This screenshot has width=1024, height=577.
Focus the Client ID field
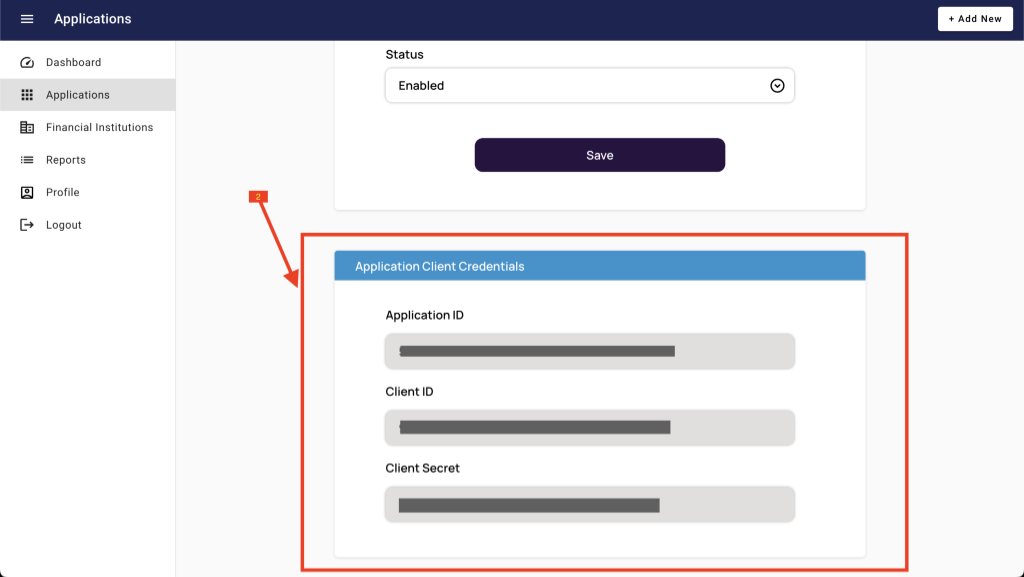coord(589,427)
